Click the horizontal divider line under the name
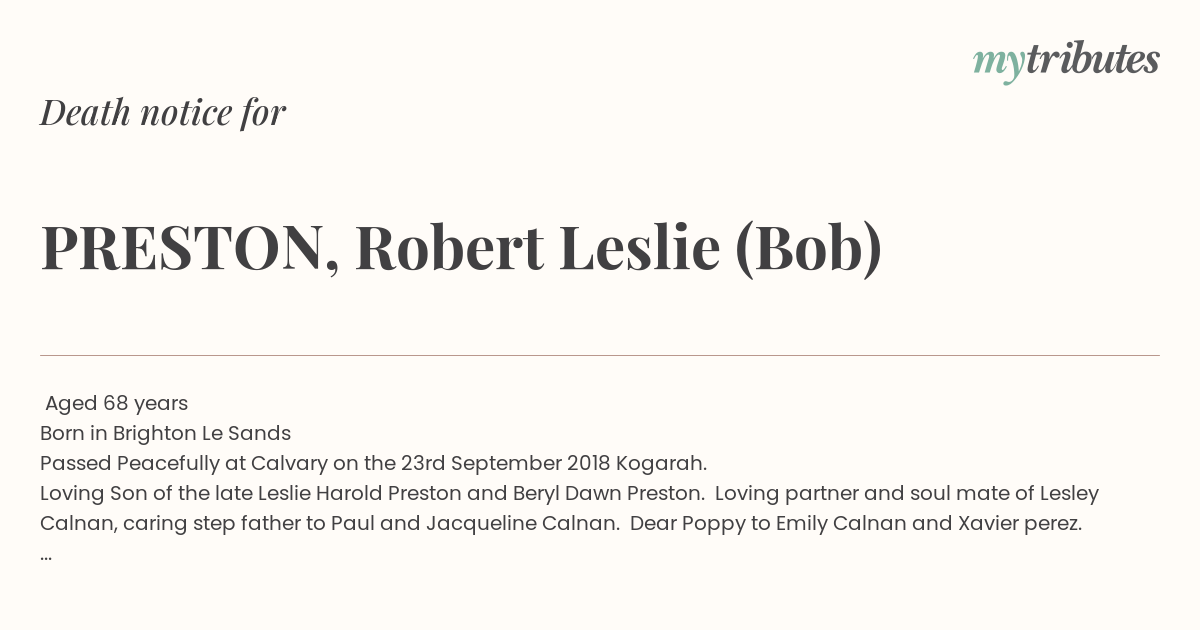1200x630 pixels. (600, 355)
